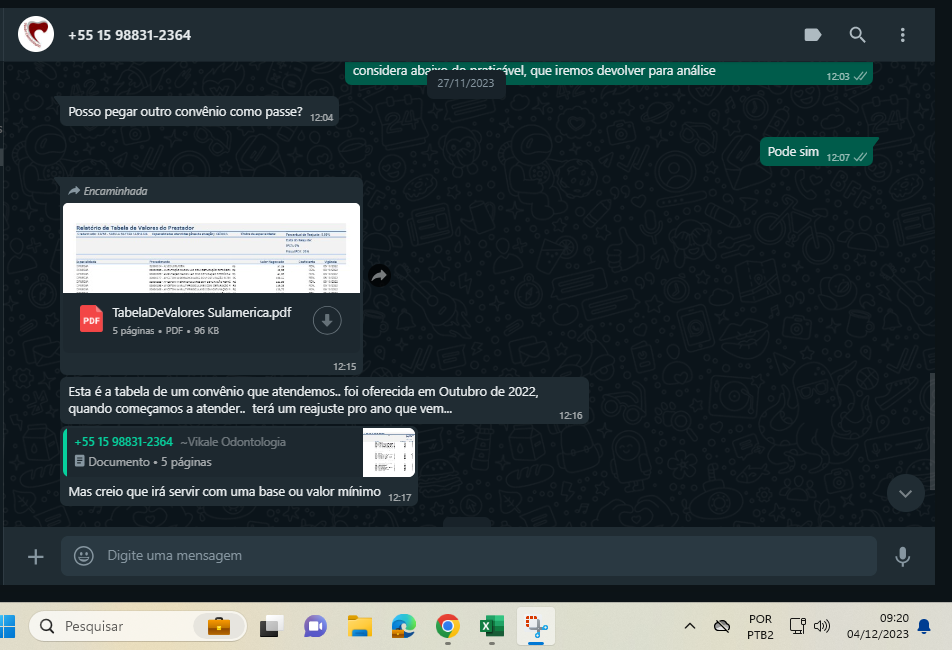Click the Windows taskbar search box
952x650 pixels.
pos(138,626)
